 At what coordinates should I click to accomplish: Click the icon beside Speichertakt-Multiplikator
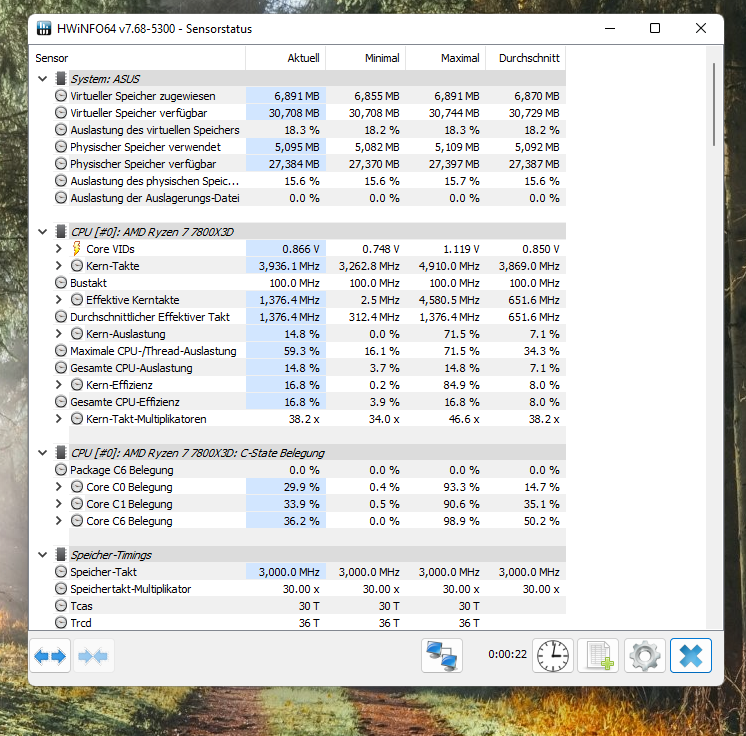(61, 589)
